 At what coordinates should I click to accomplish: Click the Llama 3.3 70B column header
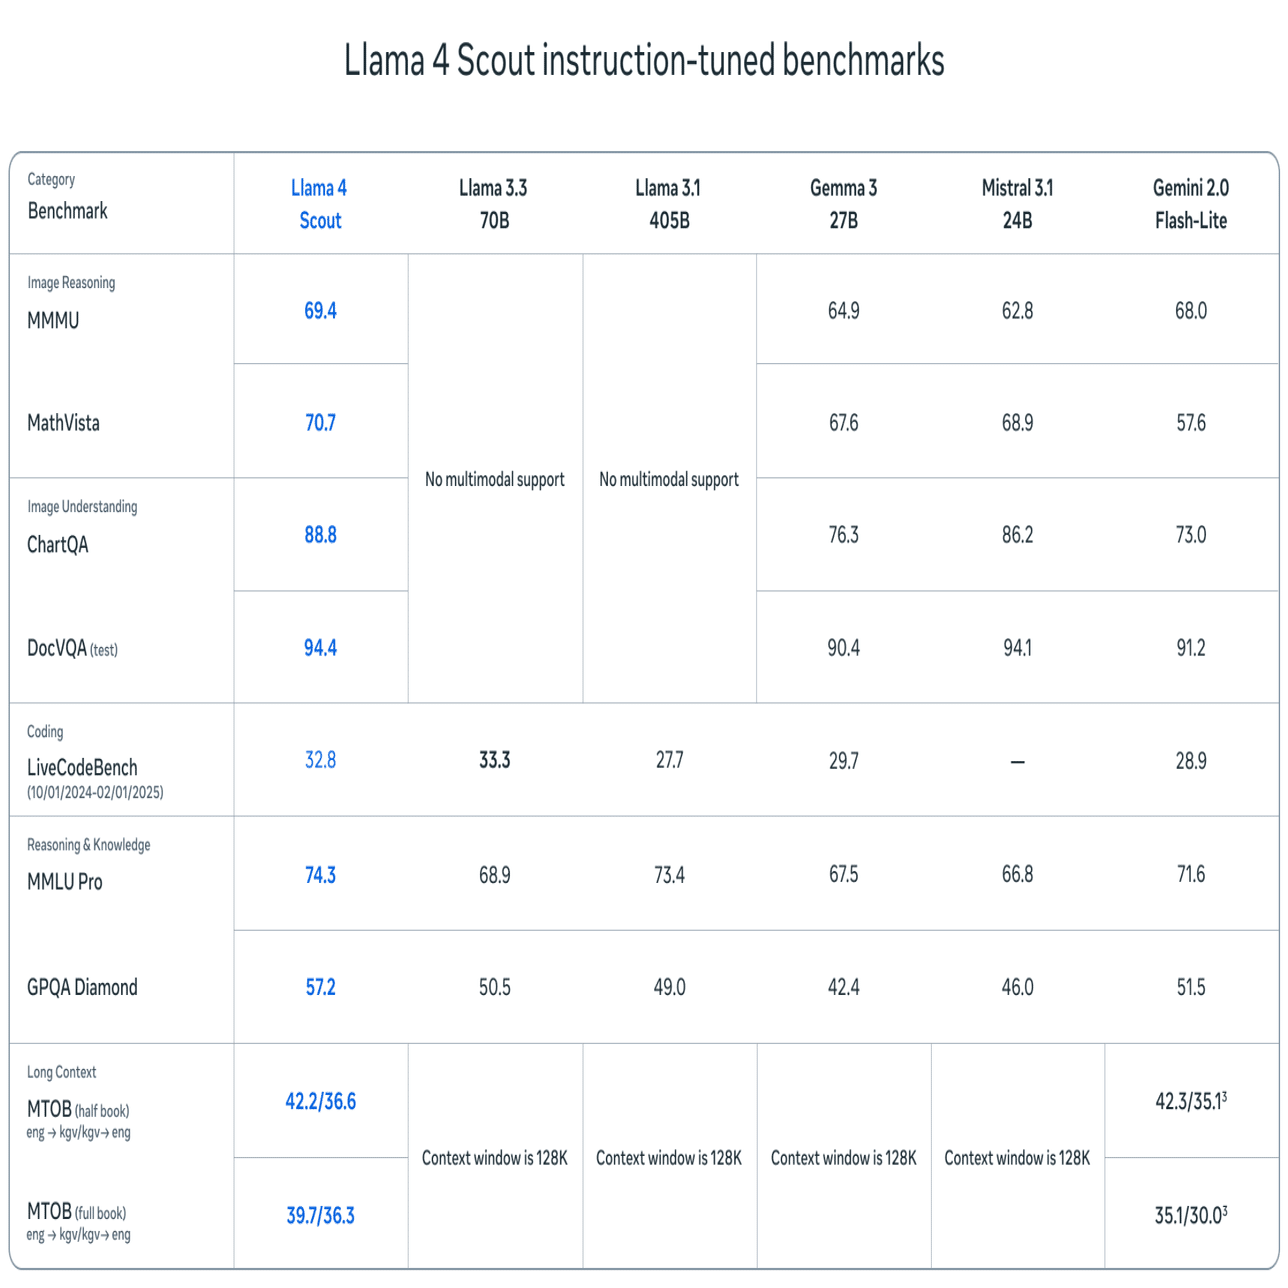pyautogui.click(x=494, y=204)
